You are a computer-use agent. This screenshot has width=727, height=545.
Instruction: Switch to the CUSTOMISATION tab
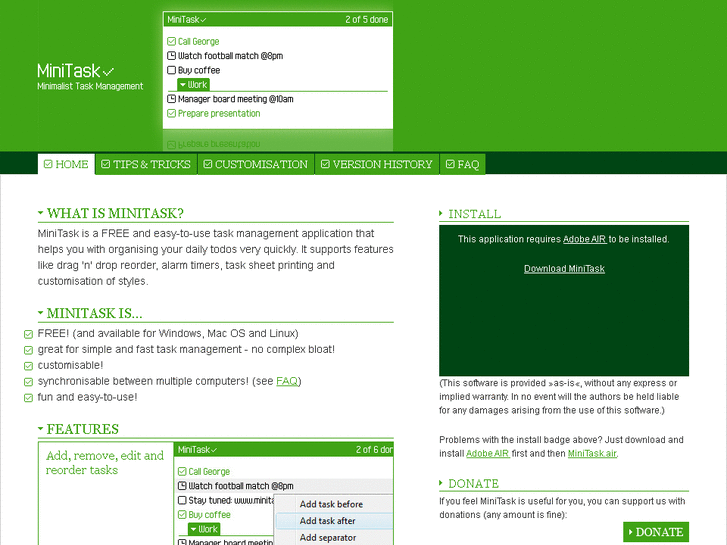pyautogui.click(x=256, y=164)
